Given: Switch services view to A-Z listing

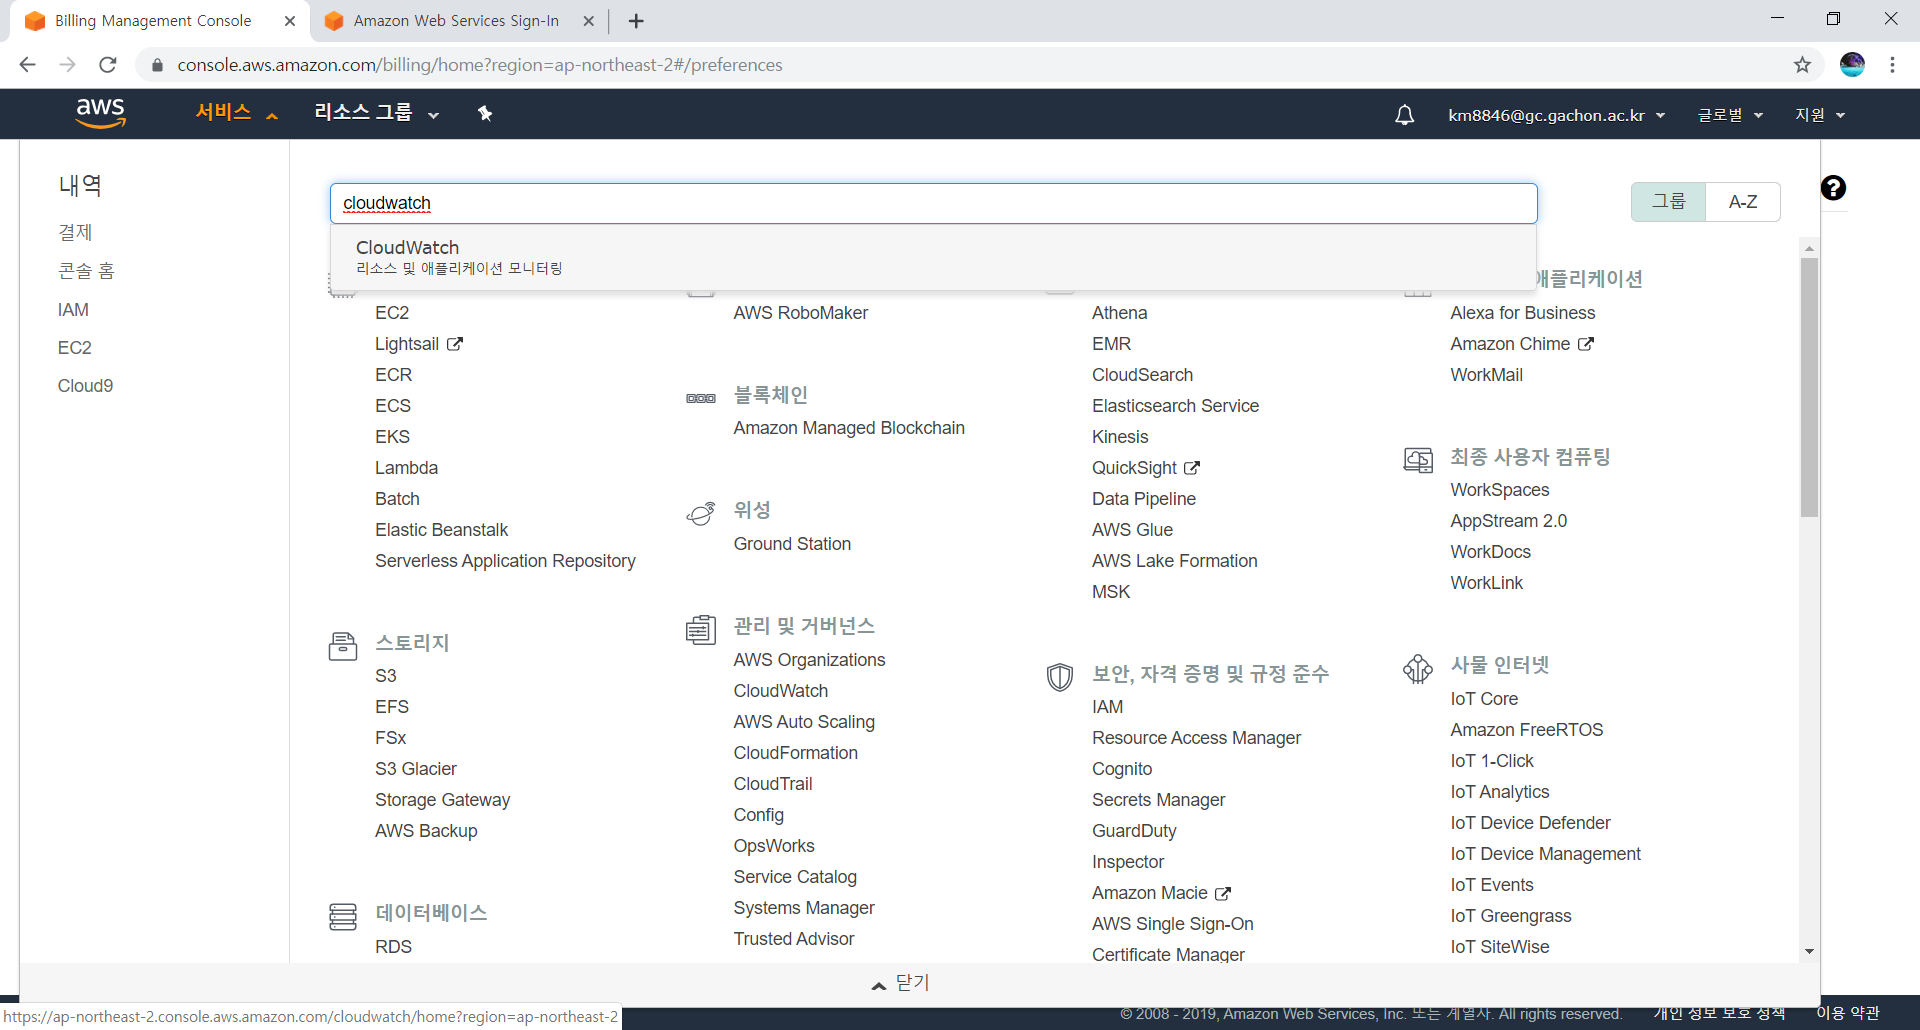Looking at the screenshot, I should tap(1743, 202).
